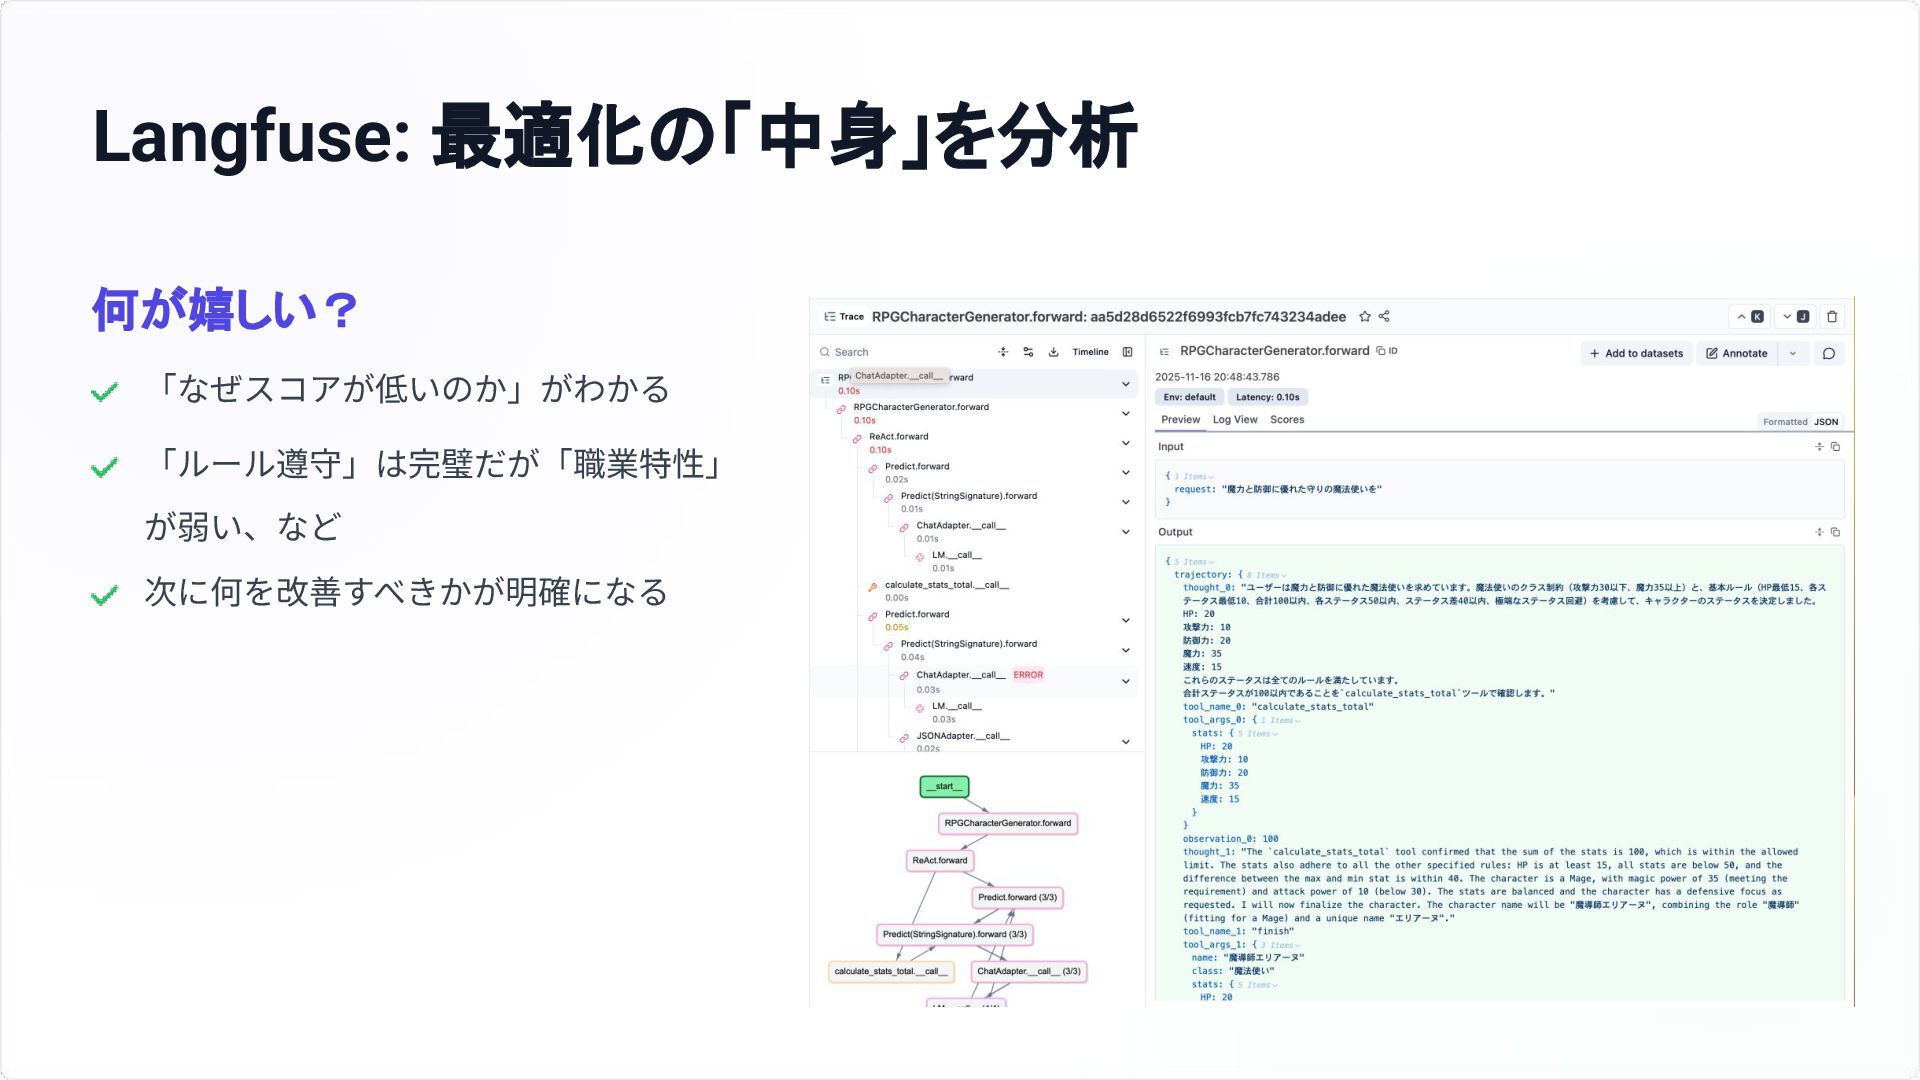The width and height of the screenshot is (1920, 1080).
Task: Copy the Output JSON content
Action: pos(1835,532)
